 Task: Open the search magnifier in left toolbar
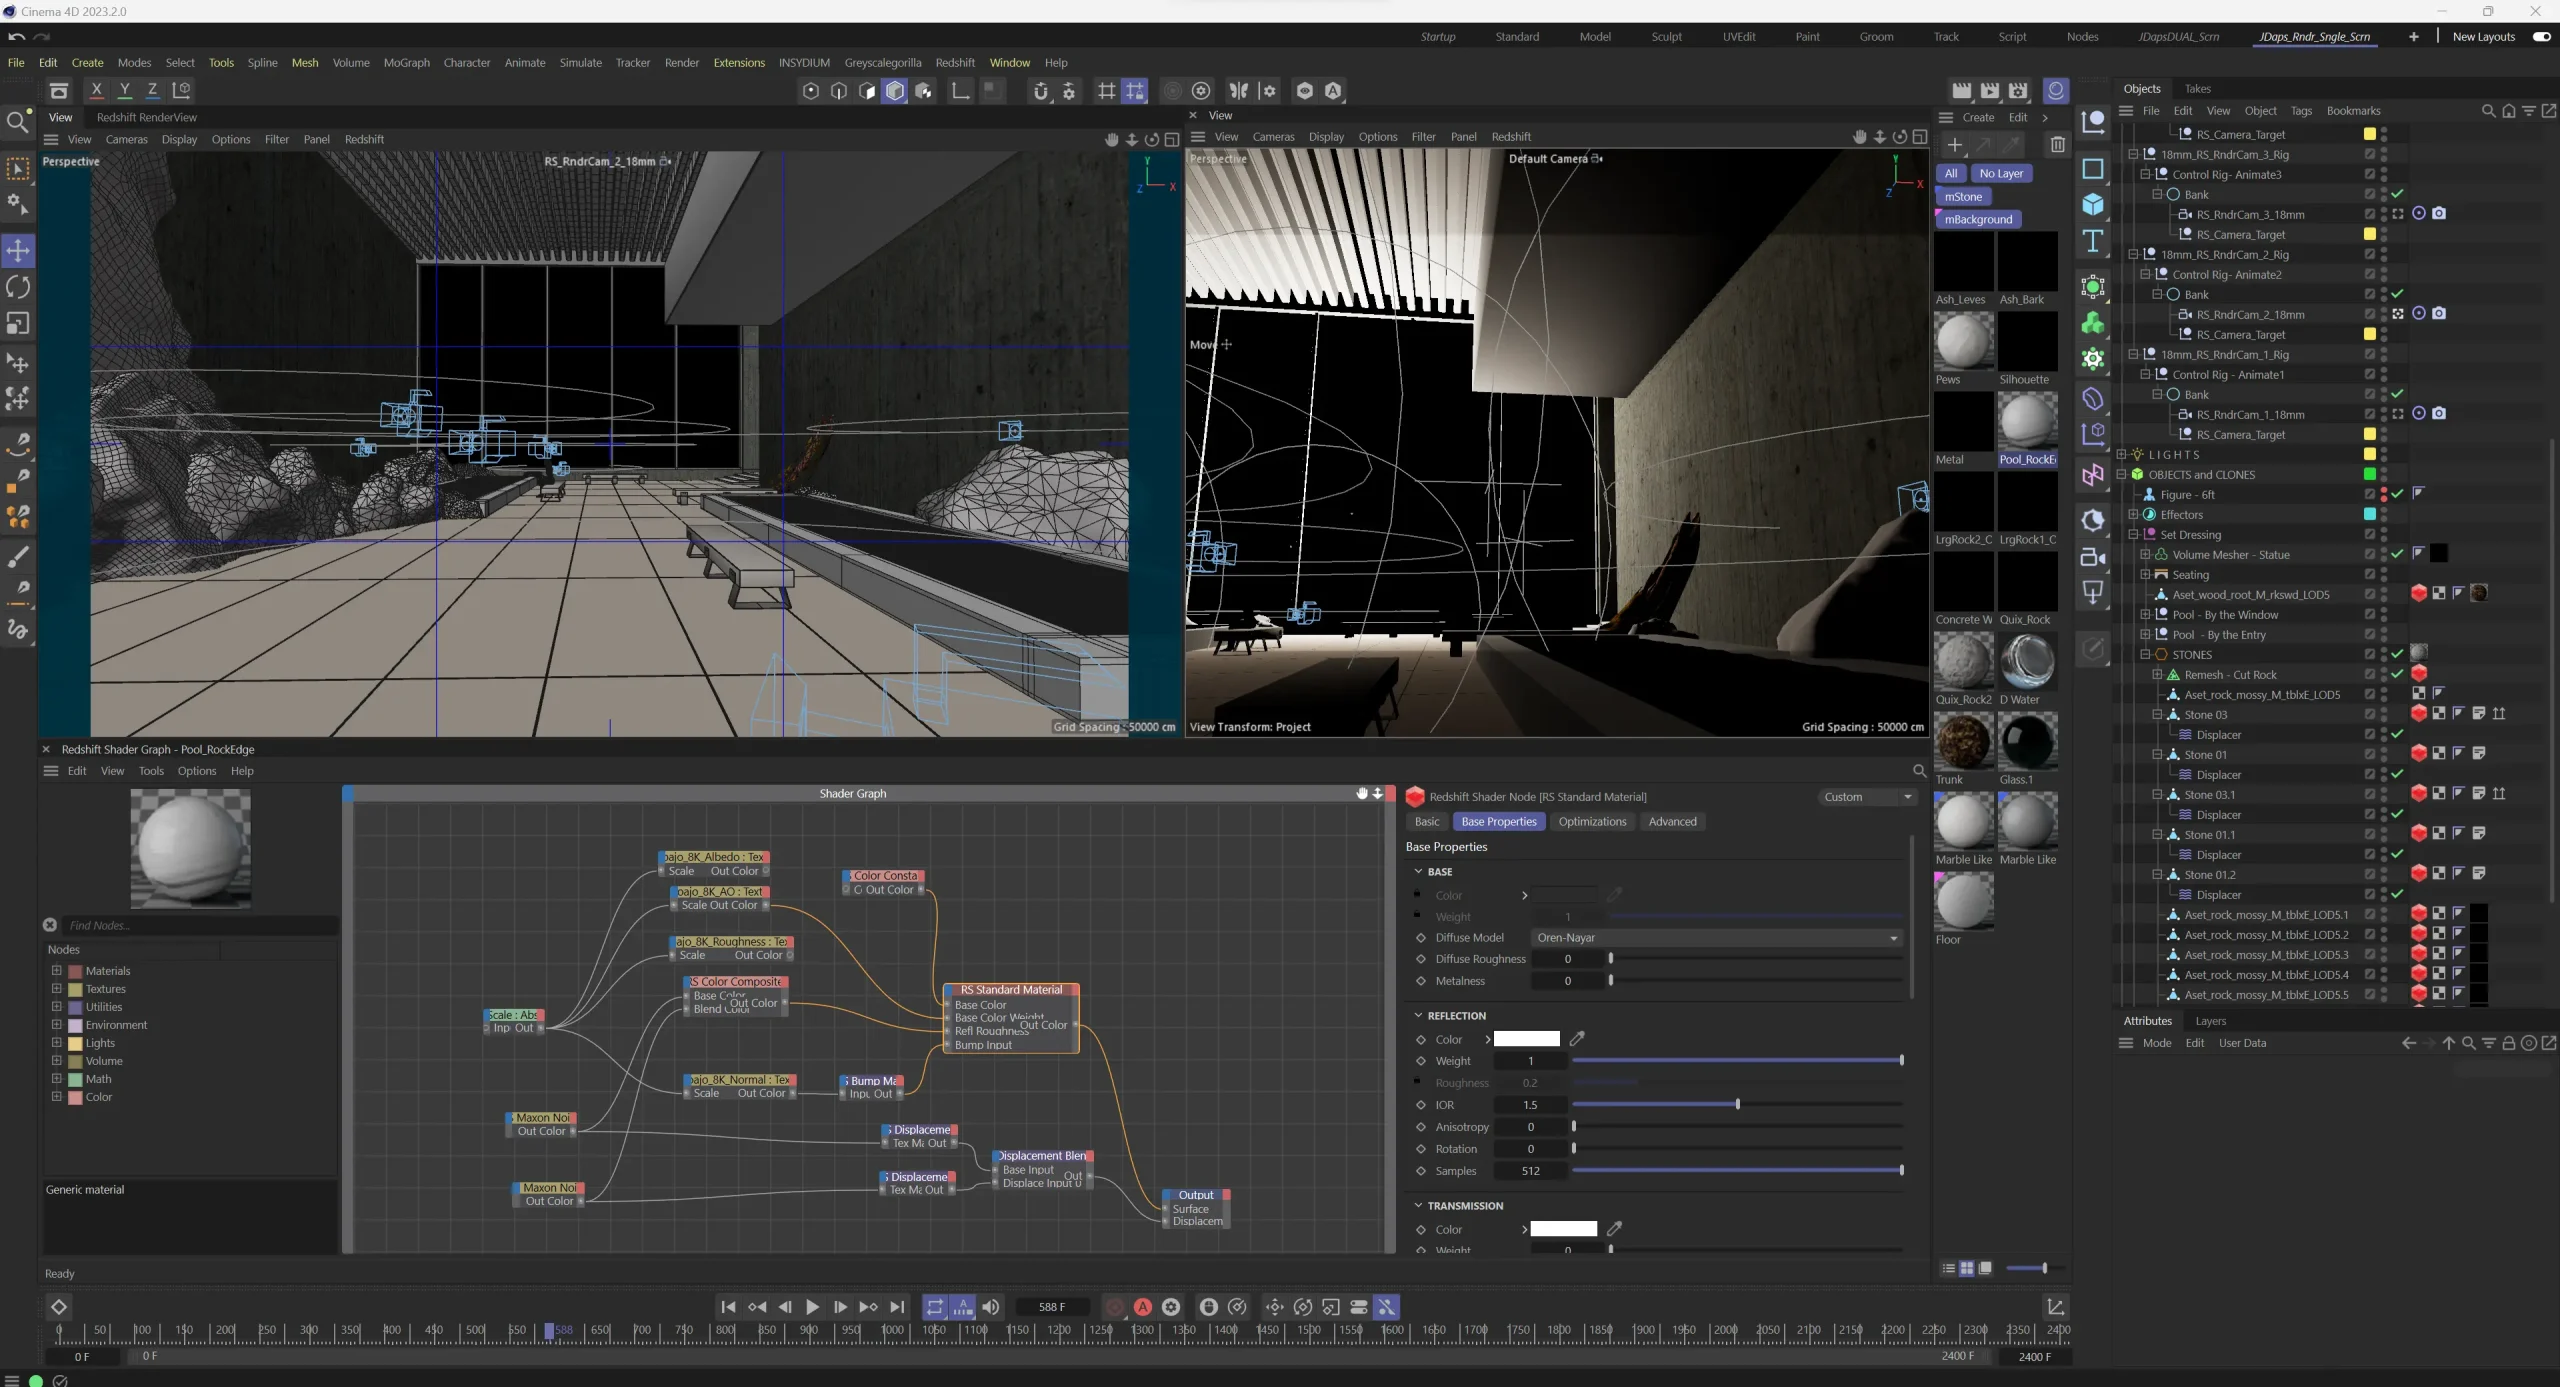coord(17,122)
